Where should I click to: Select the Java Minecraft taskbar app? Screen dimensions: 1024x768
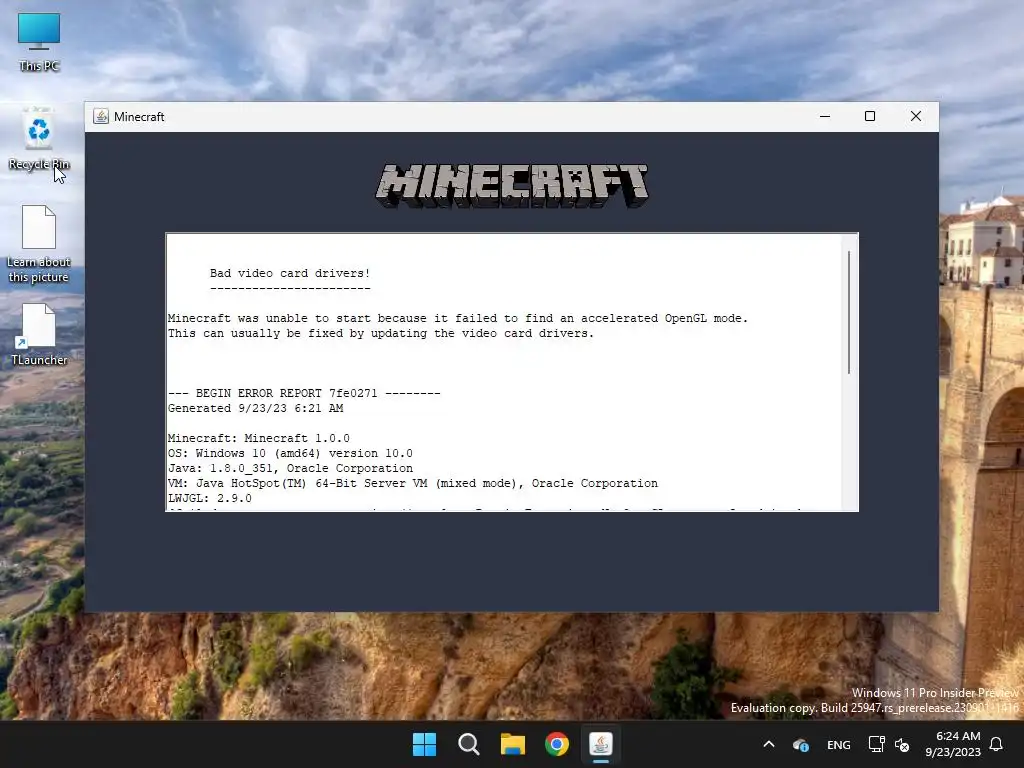pos(601,744)
